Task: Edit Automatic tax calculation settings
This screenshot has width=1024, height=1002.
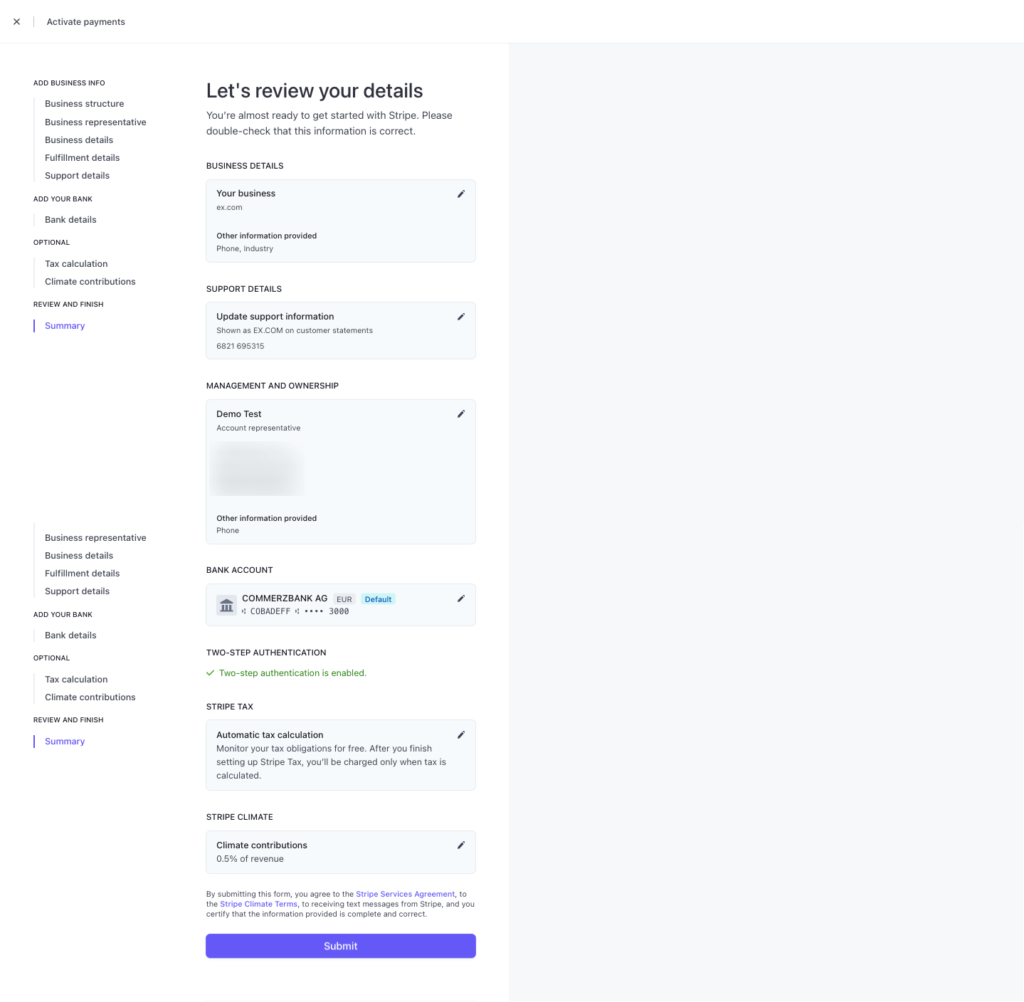Action: [x=461, y=735]
